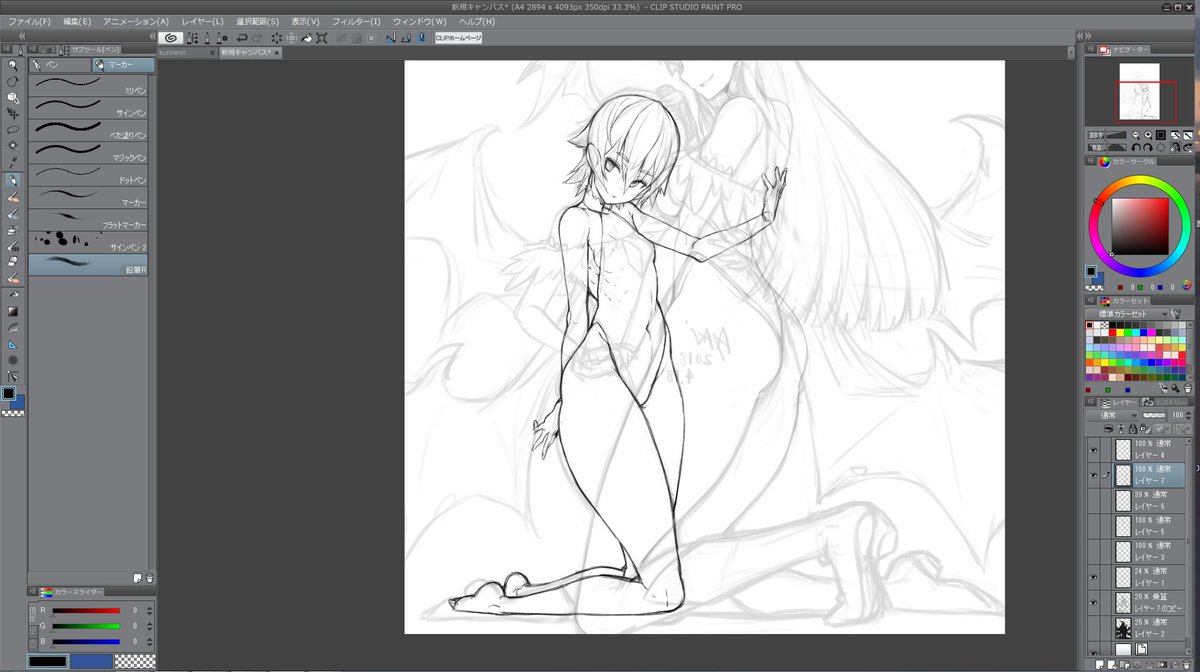The width and height of the screenshot is (1200, 672).
Task: Open レイヤー(L) menu
Action: pos(203,21)
